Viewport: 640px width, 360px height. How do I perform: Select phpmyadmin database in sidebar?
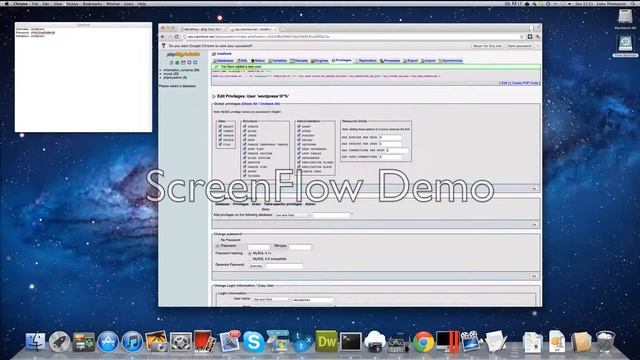pyautogui.click(x=175, y=78)
